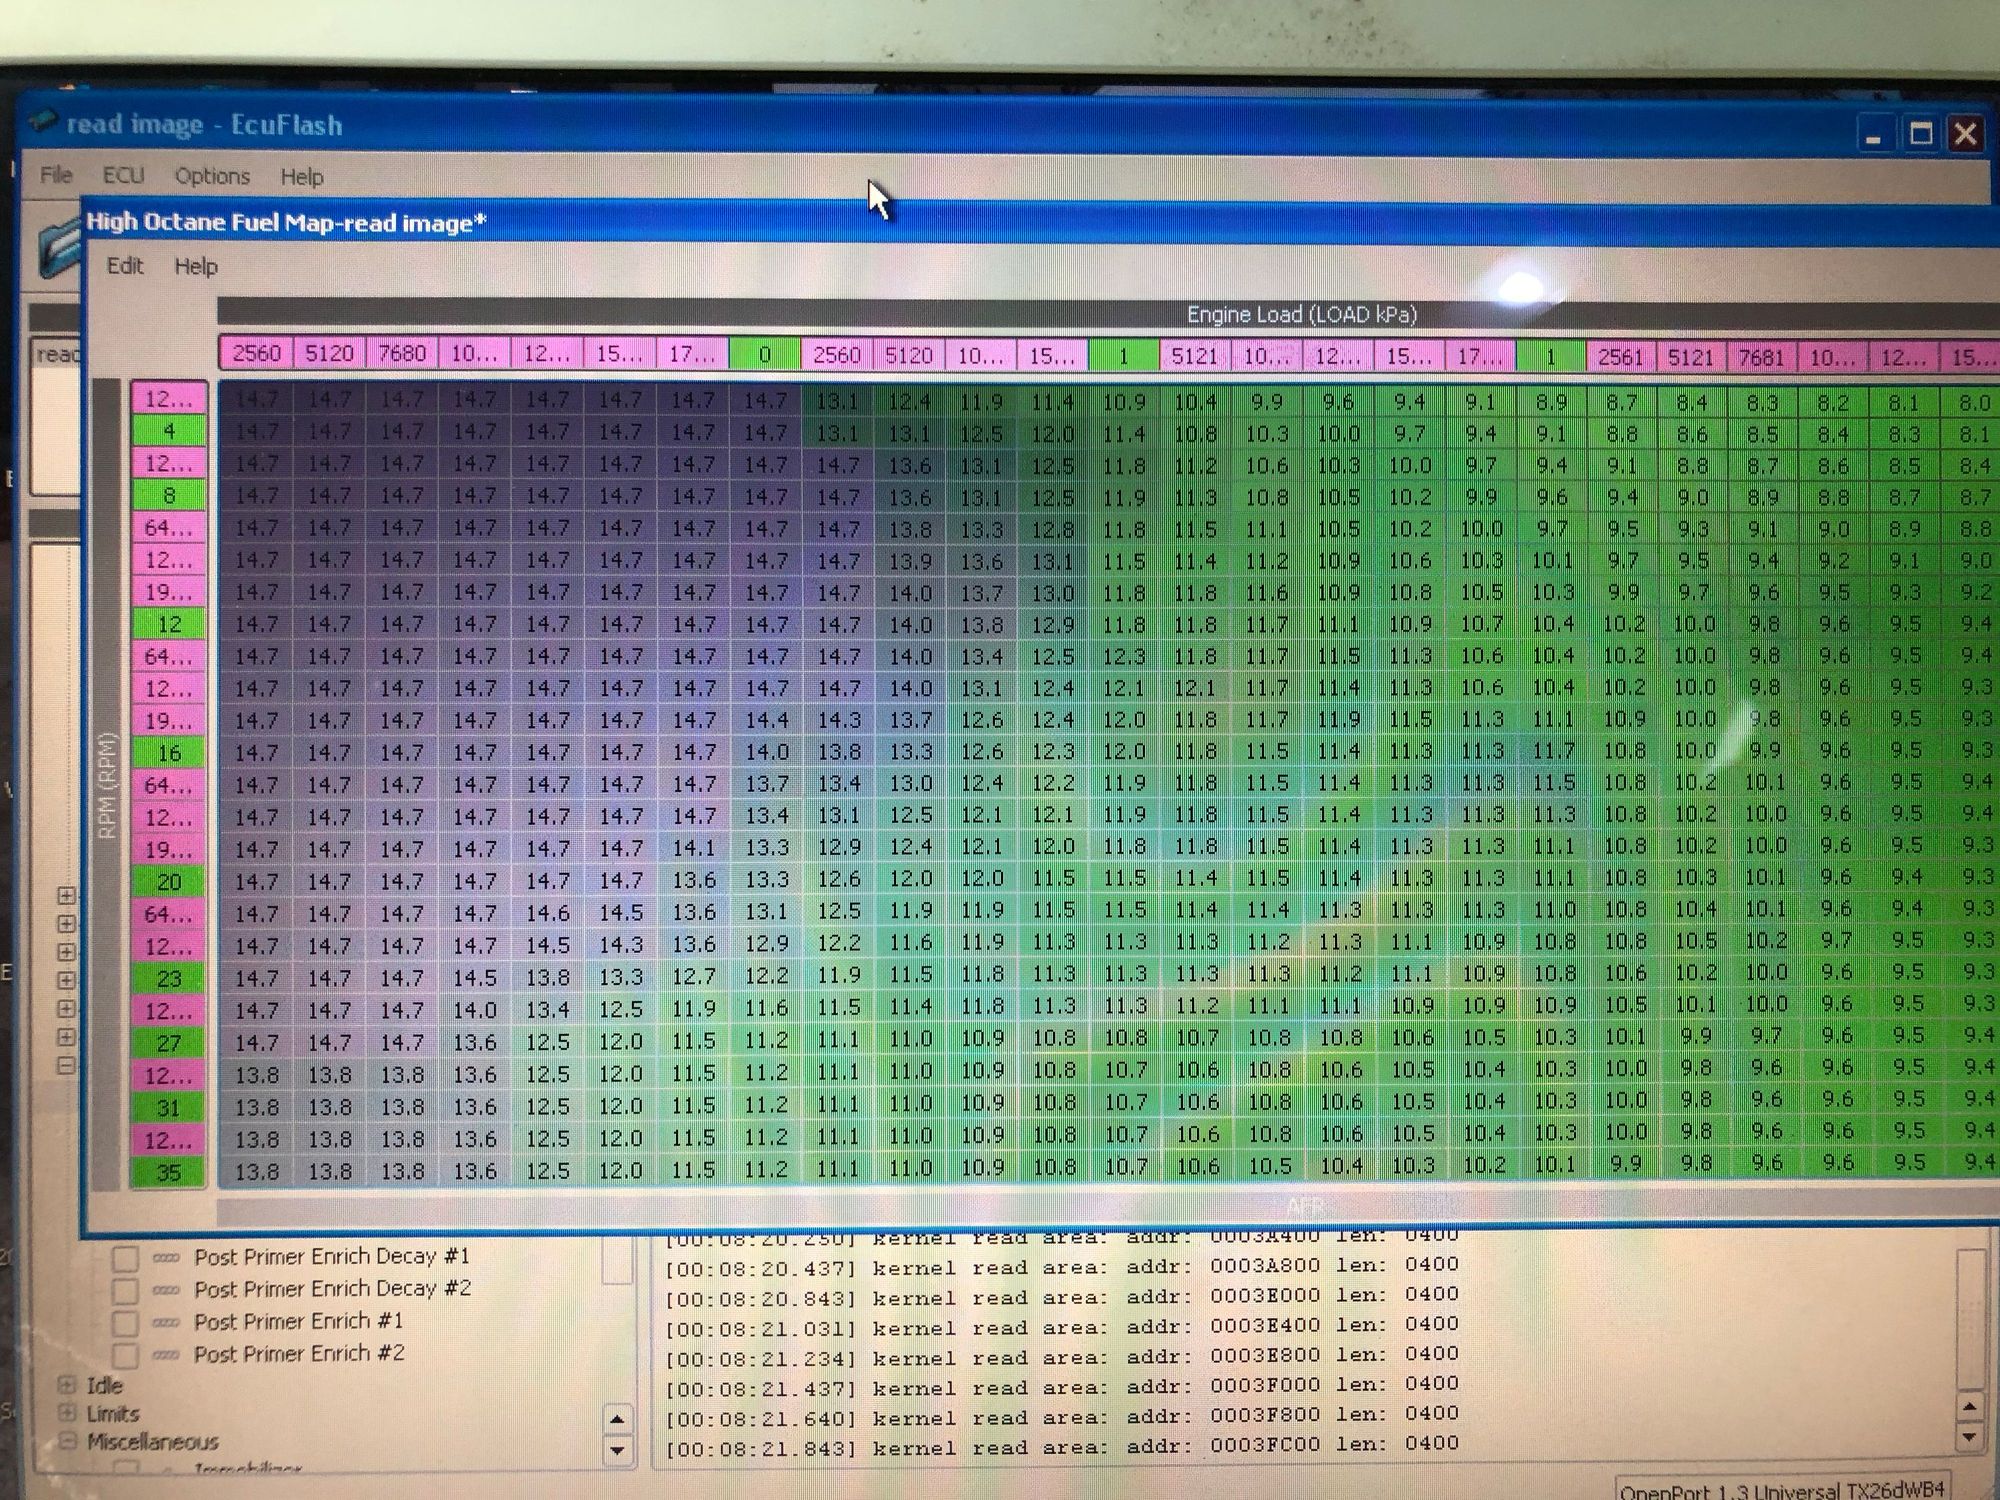Expand the Limits tree category

coord(67,1413)
